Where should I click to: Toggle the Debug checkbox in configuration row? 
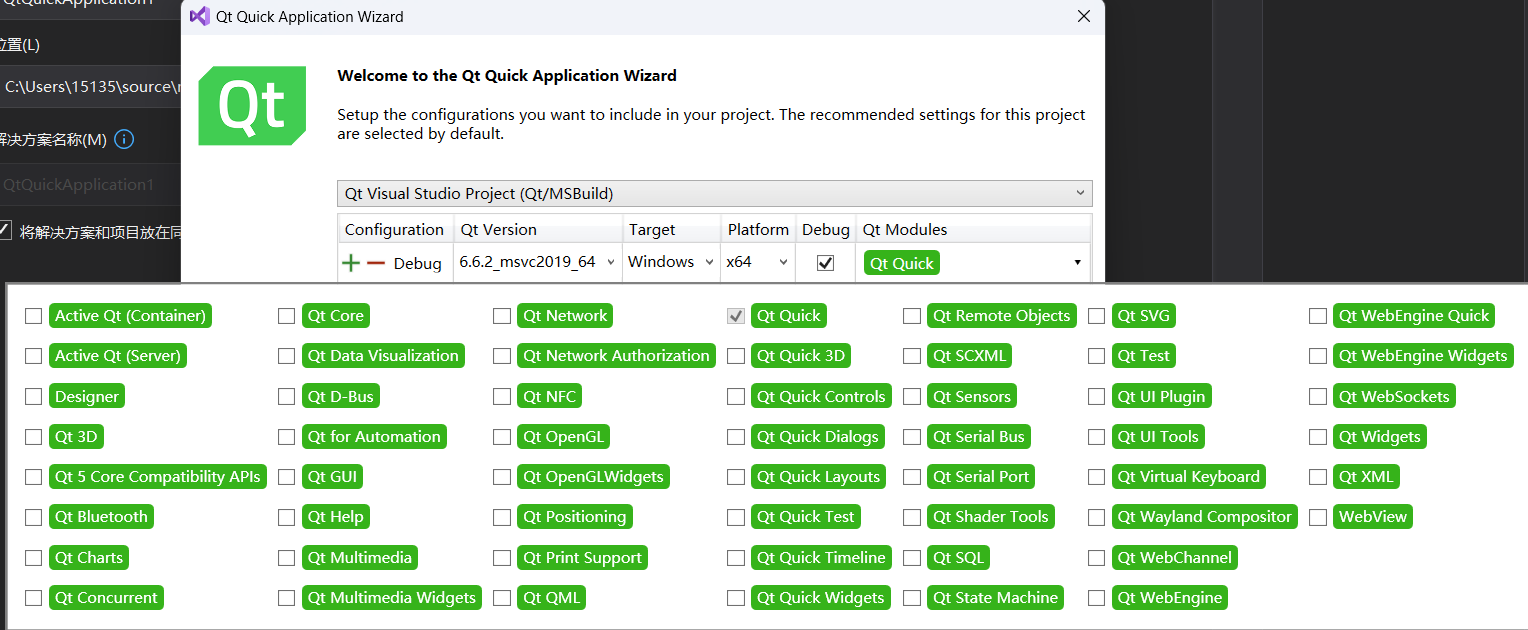coord(825,262)
